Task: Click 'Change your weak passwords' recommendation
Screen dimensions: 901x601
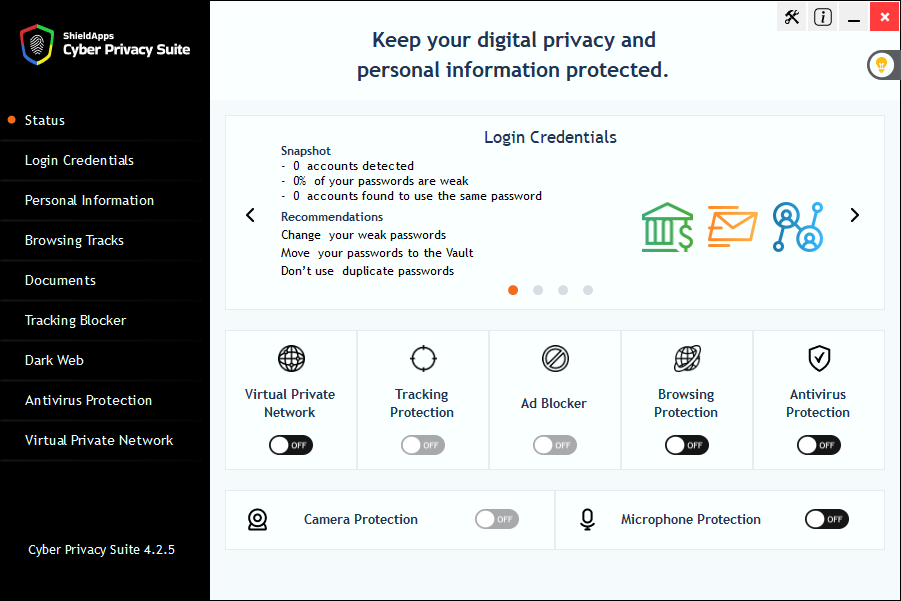Action: pyautogui.click(x=363, y=235)
